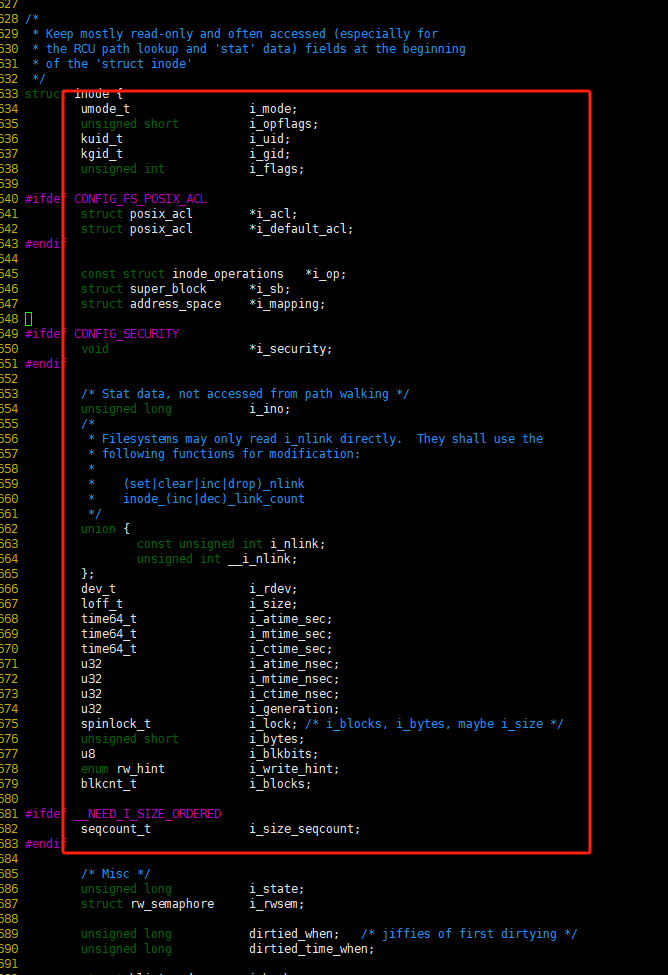
Task: Click the dev_t type
Action: [x=98, y=589]
